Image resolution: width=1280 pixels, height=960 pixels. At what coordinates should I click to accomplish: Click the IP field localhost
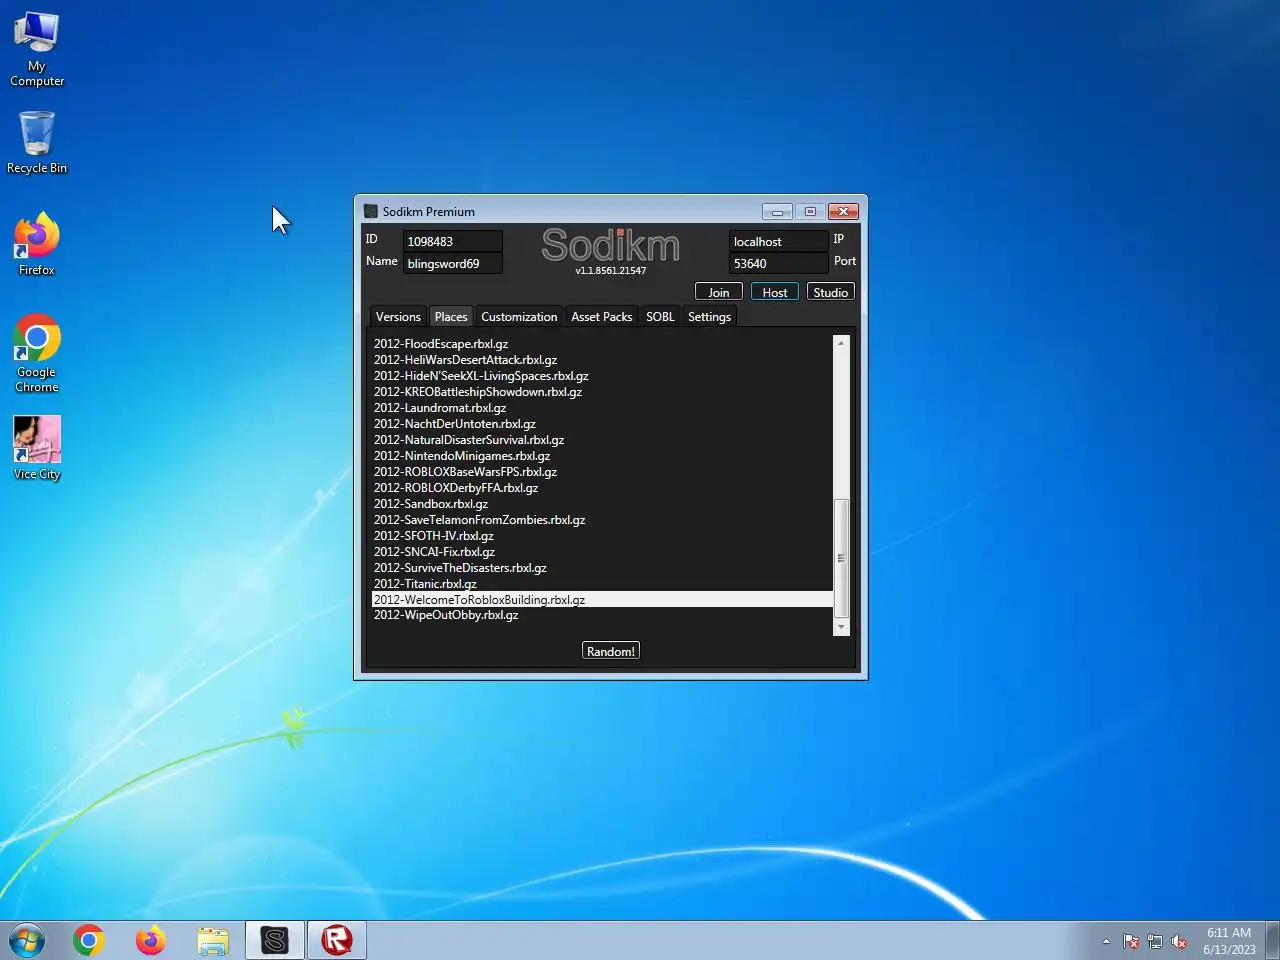click(x=779, y=241)
